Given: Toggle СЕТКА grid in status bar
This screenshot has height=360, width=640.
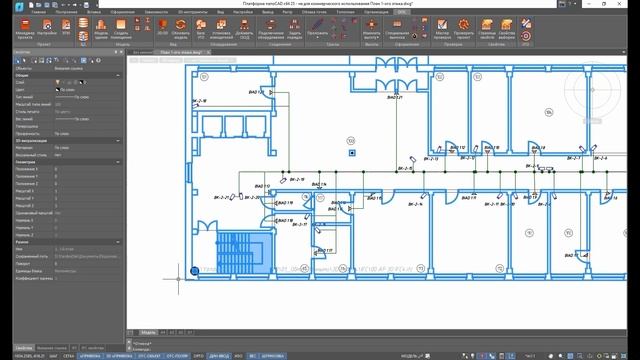Looking at the screenshot, I should click(x=68, y=356).
